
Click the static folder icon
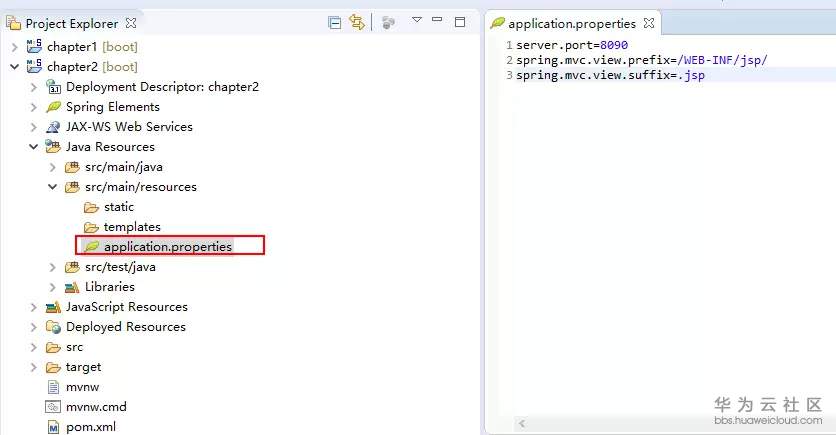(91, 207)
